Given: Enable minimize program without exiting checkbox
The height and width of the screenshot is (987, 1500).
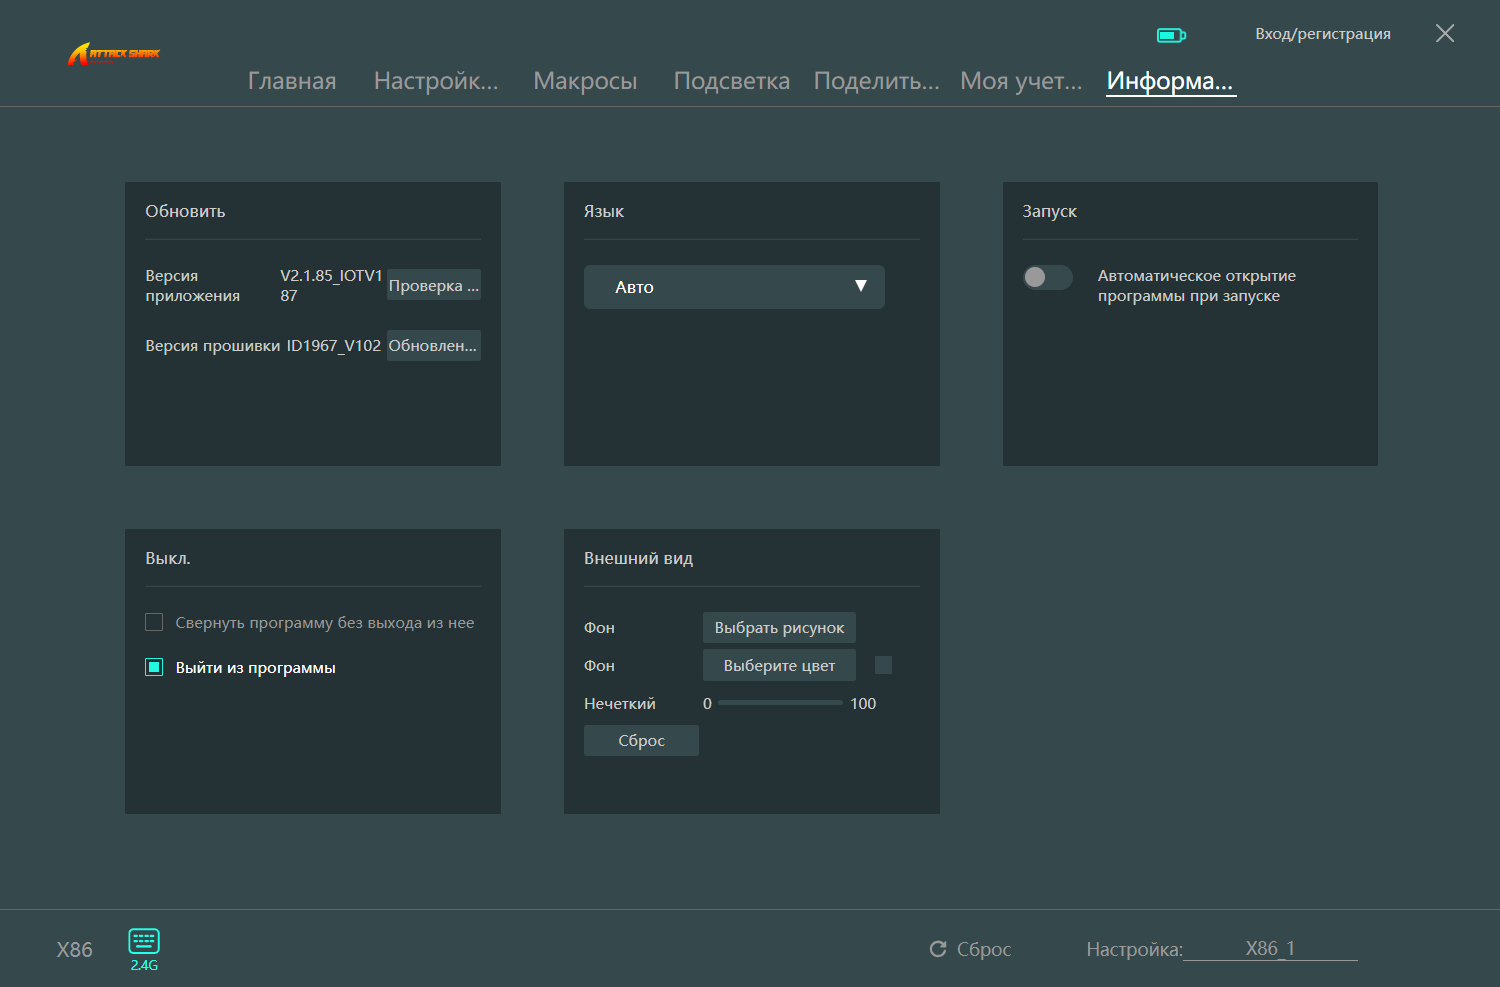Looking at the screenshot, I should pos(154,623).
